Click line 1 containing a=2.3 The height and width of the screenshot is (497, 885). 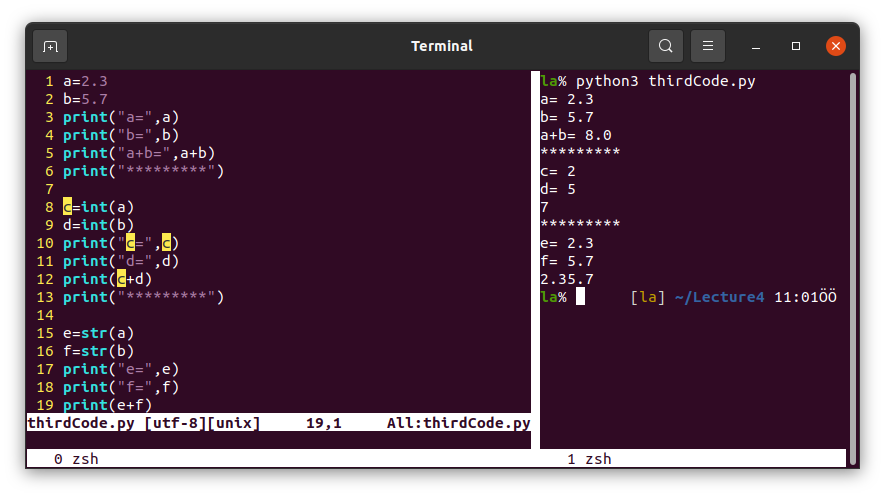click(85, 81)
